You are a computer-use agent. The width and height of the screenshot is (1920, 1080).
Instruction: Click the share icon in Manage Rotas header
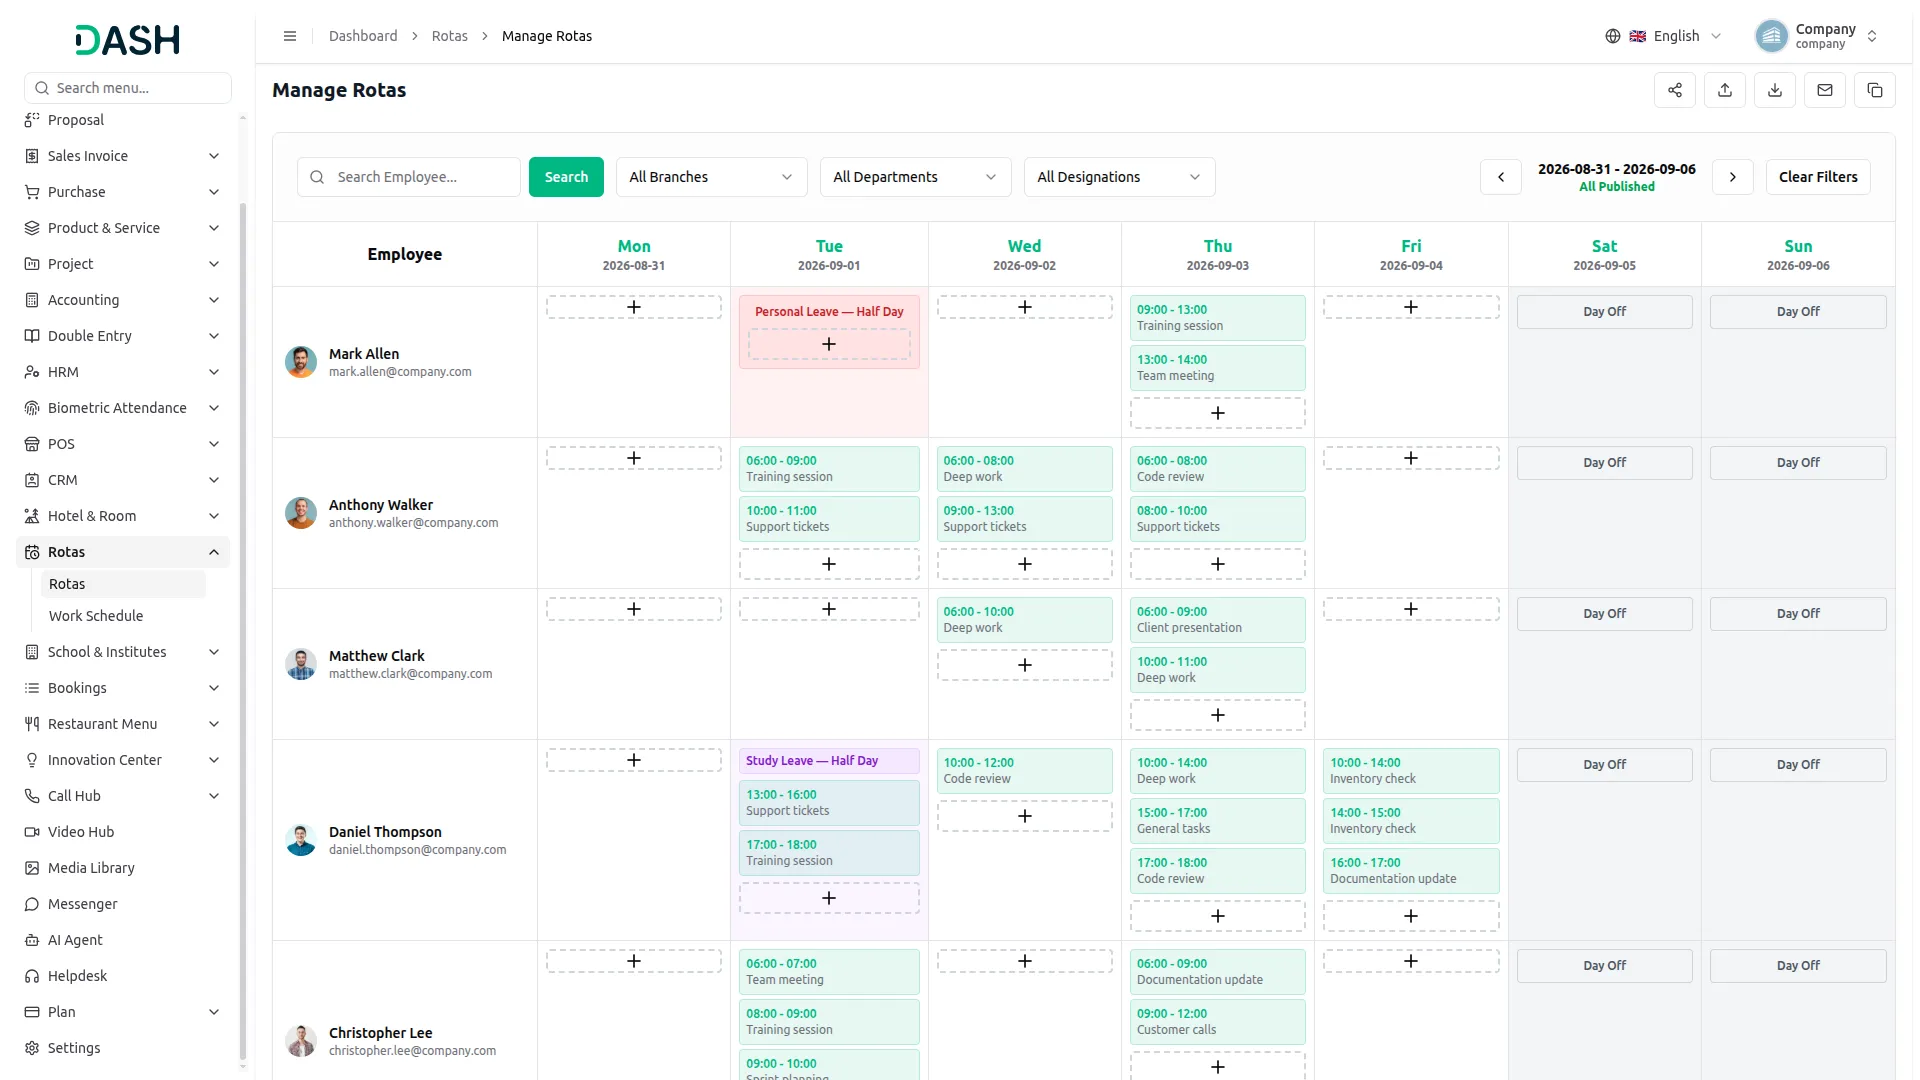pyautogui.click(x=1675, y=90)
